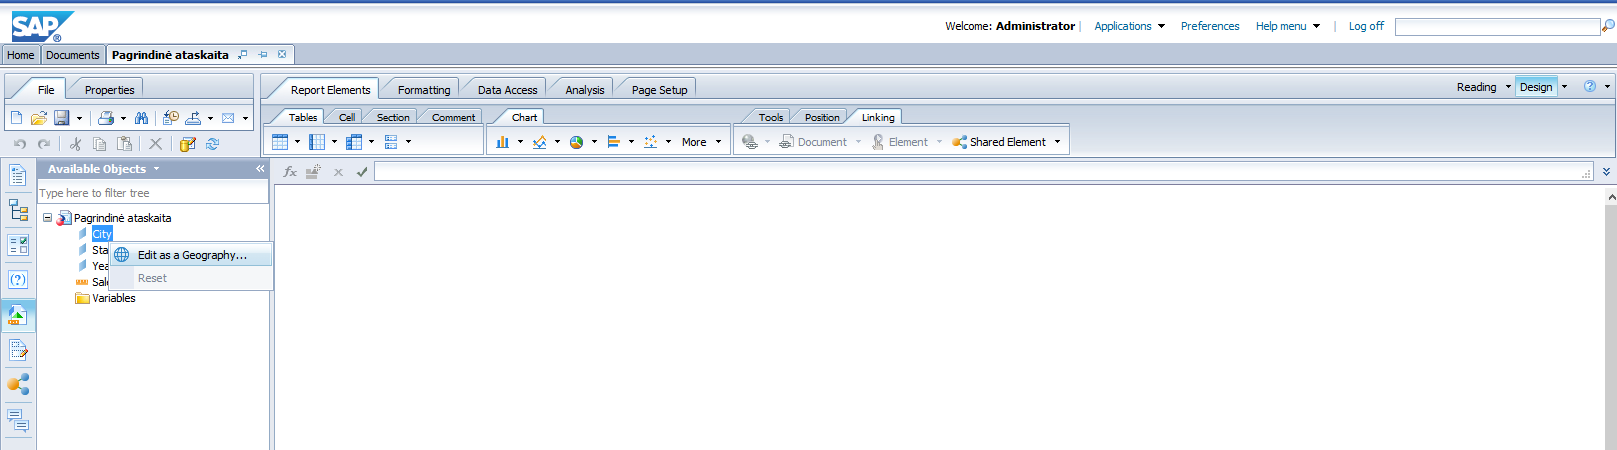Image resolution: width=1617 pixels, height=450 pixels.
Task: Switch to Reading mode
Action: click(1476, 87)
